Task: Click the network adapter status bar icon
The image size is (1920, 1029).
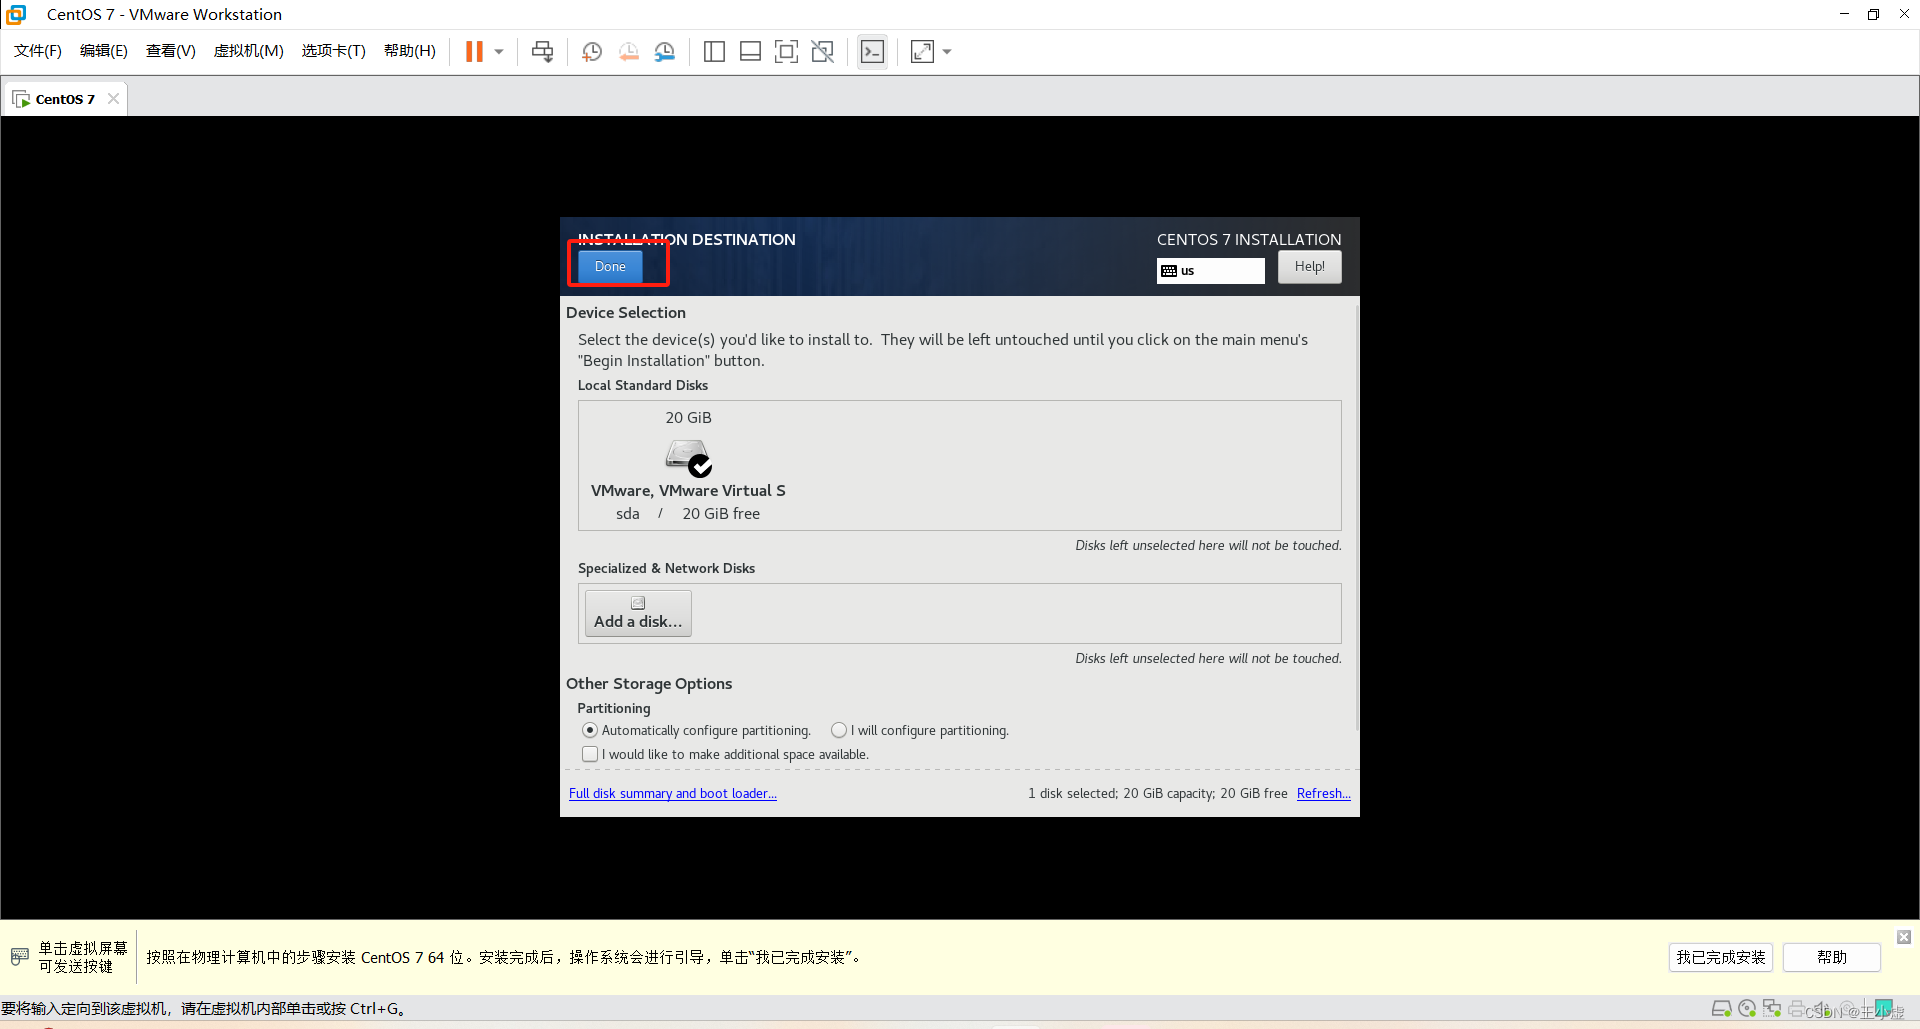Action: (1772, 1009)
